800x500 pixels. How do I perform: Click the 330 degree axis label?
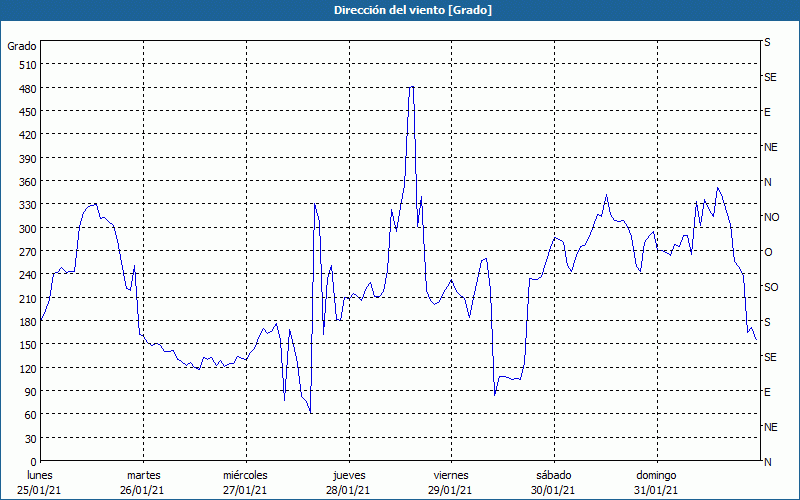(x=28, y=205)
